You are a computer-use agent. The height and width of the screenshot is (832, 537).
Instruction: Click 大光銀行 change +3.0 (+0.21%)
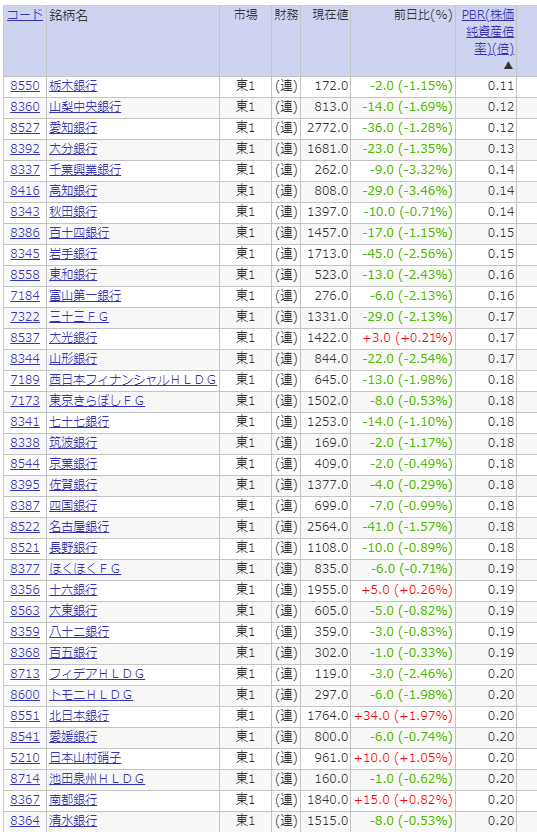[x=408, y=338]
